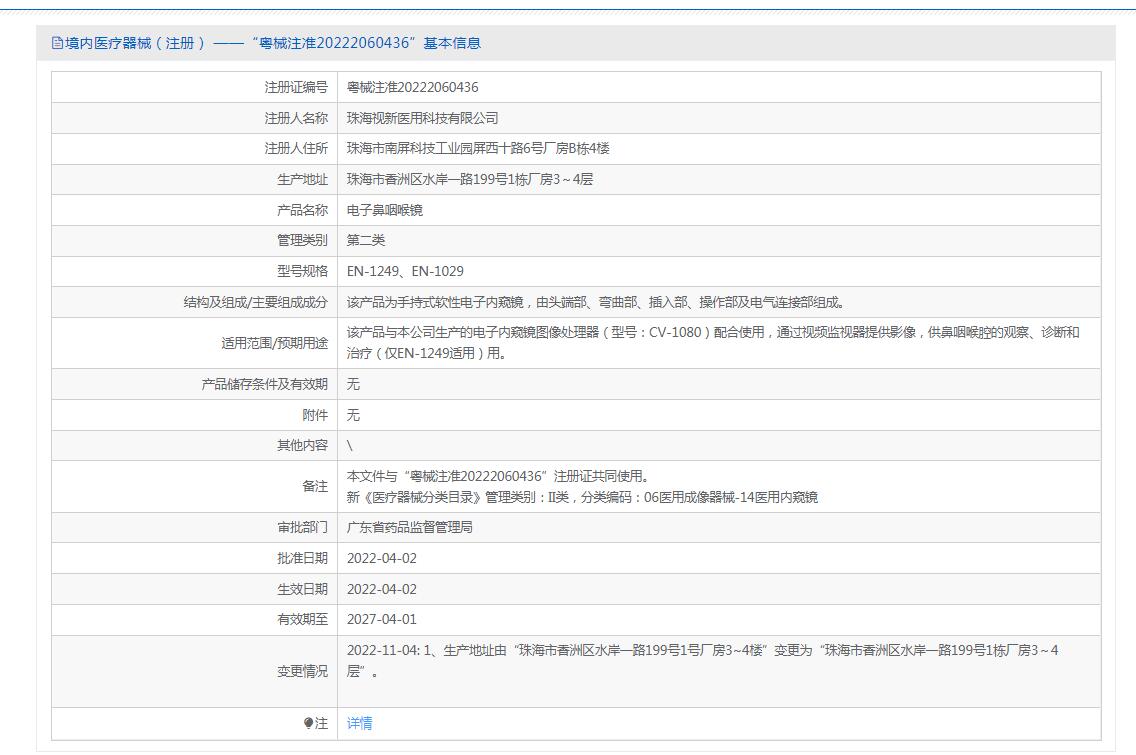
Task: Click the 有效期至 row label
Action: pyautogui.click(x=302, y=619)
